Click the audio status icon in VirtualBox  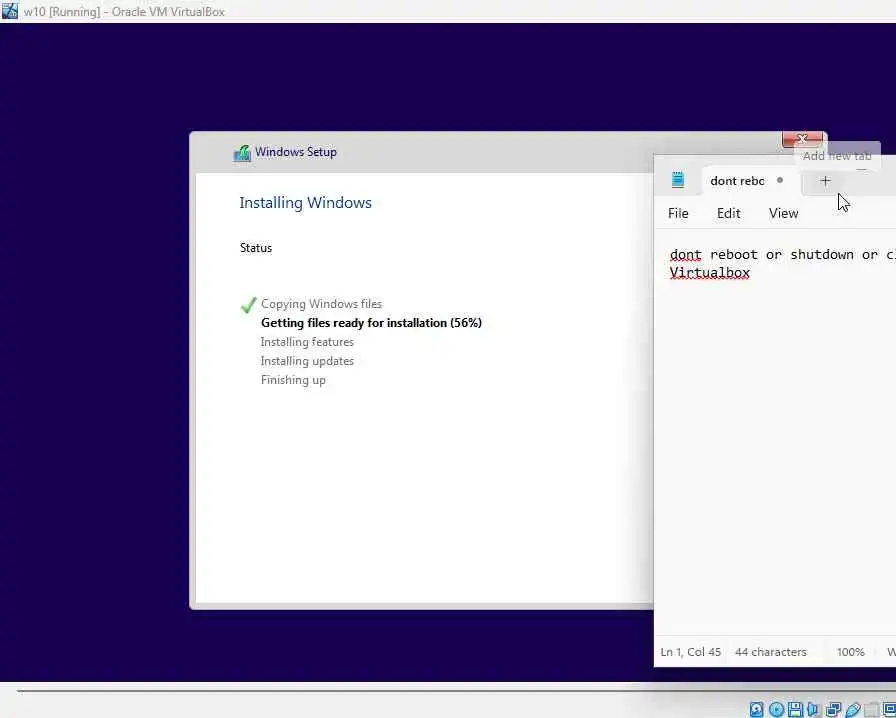pos(813,709)
